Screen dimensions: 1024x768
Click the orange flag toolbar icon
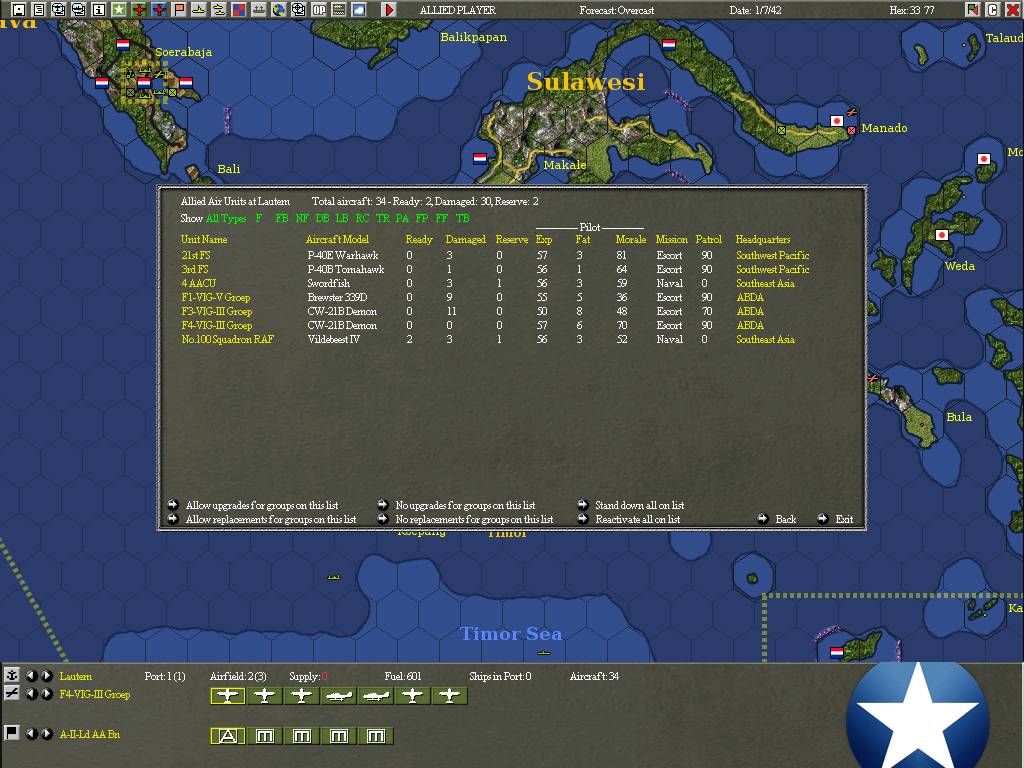coord(178,10)
